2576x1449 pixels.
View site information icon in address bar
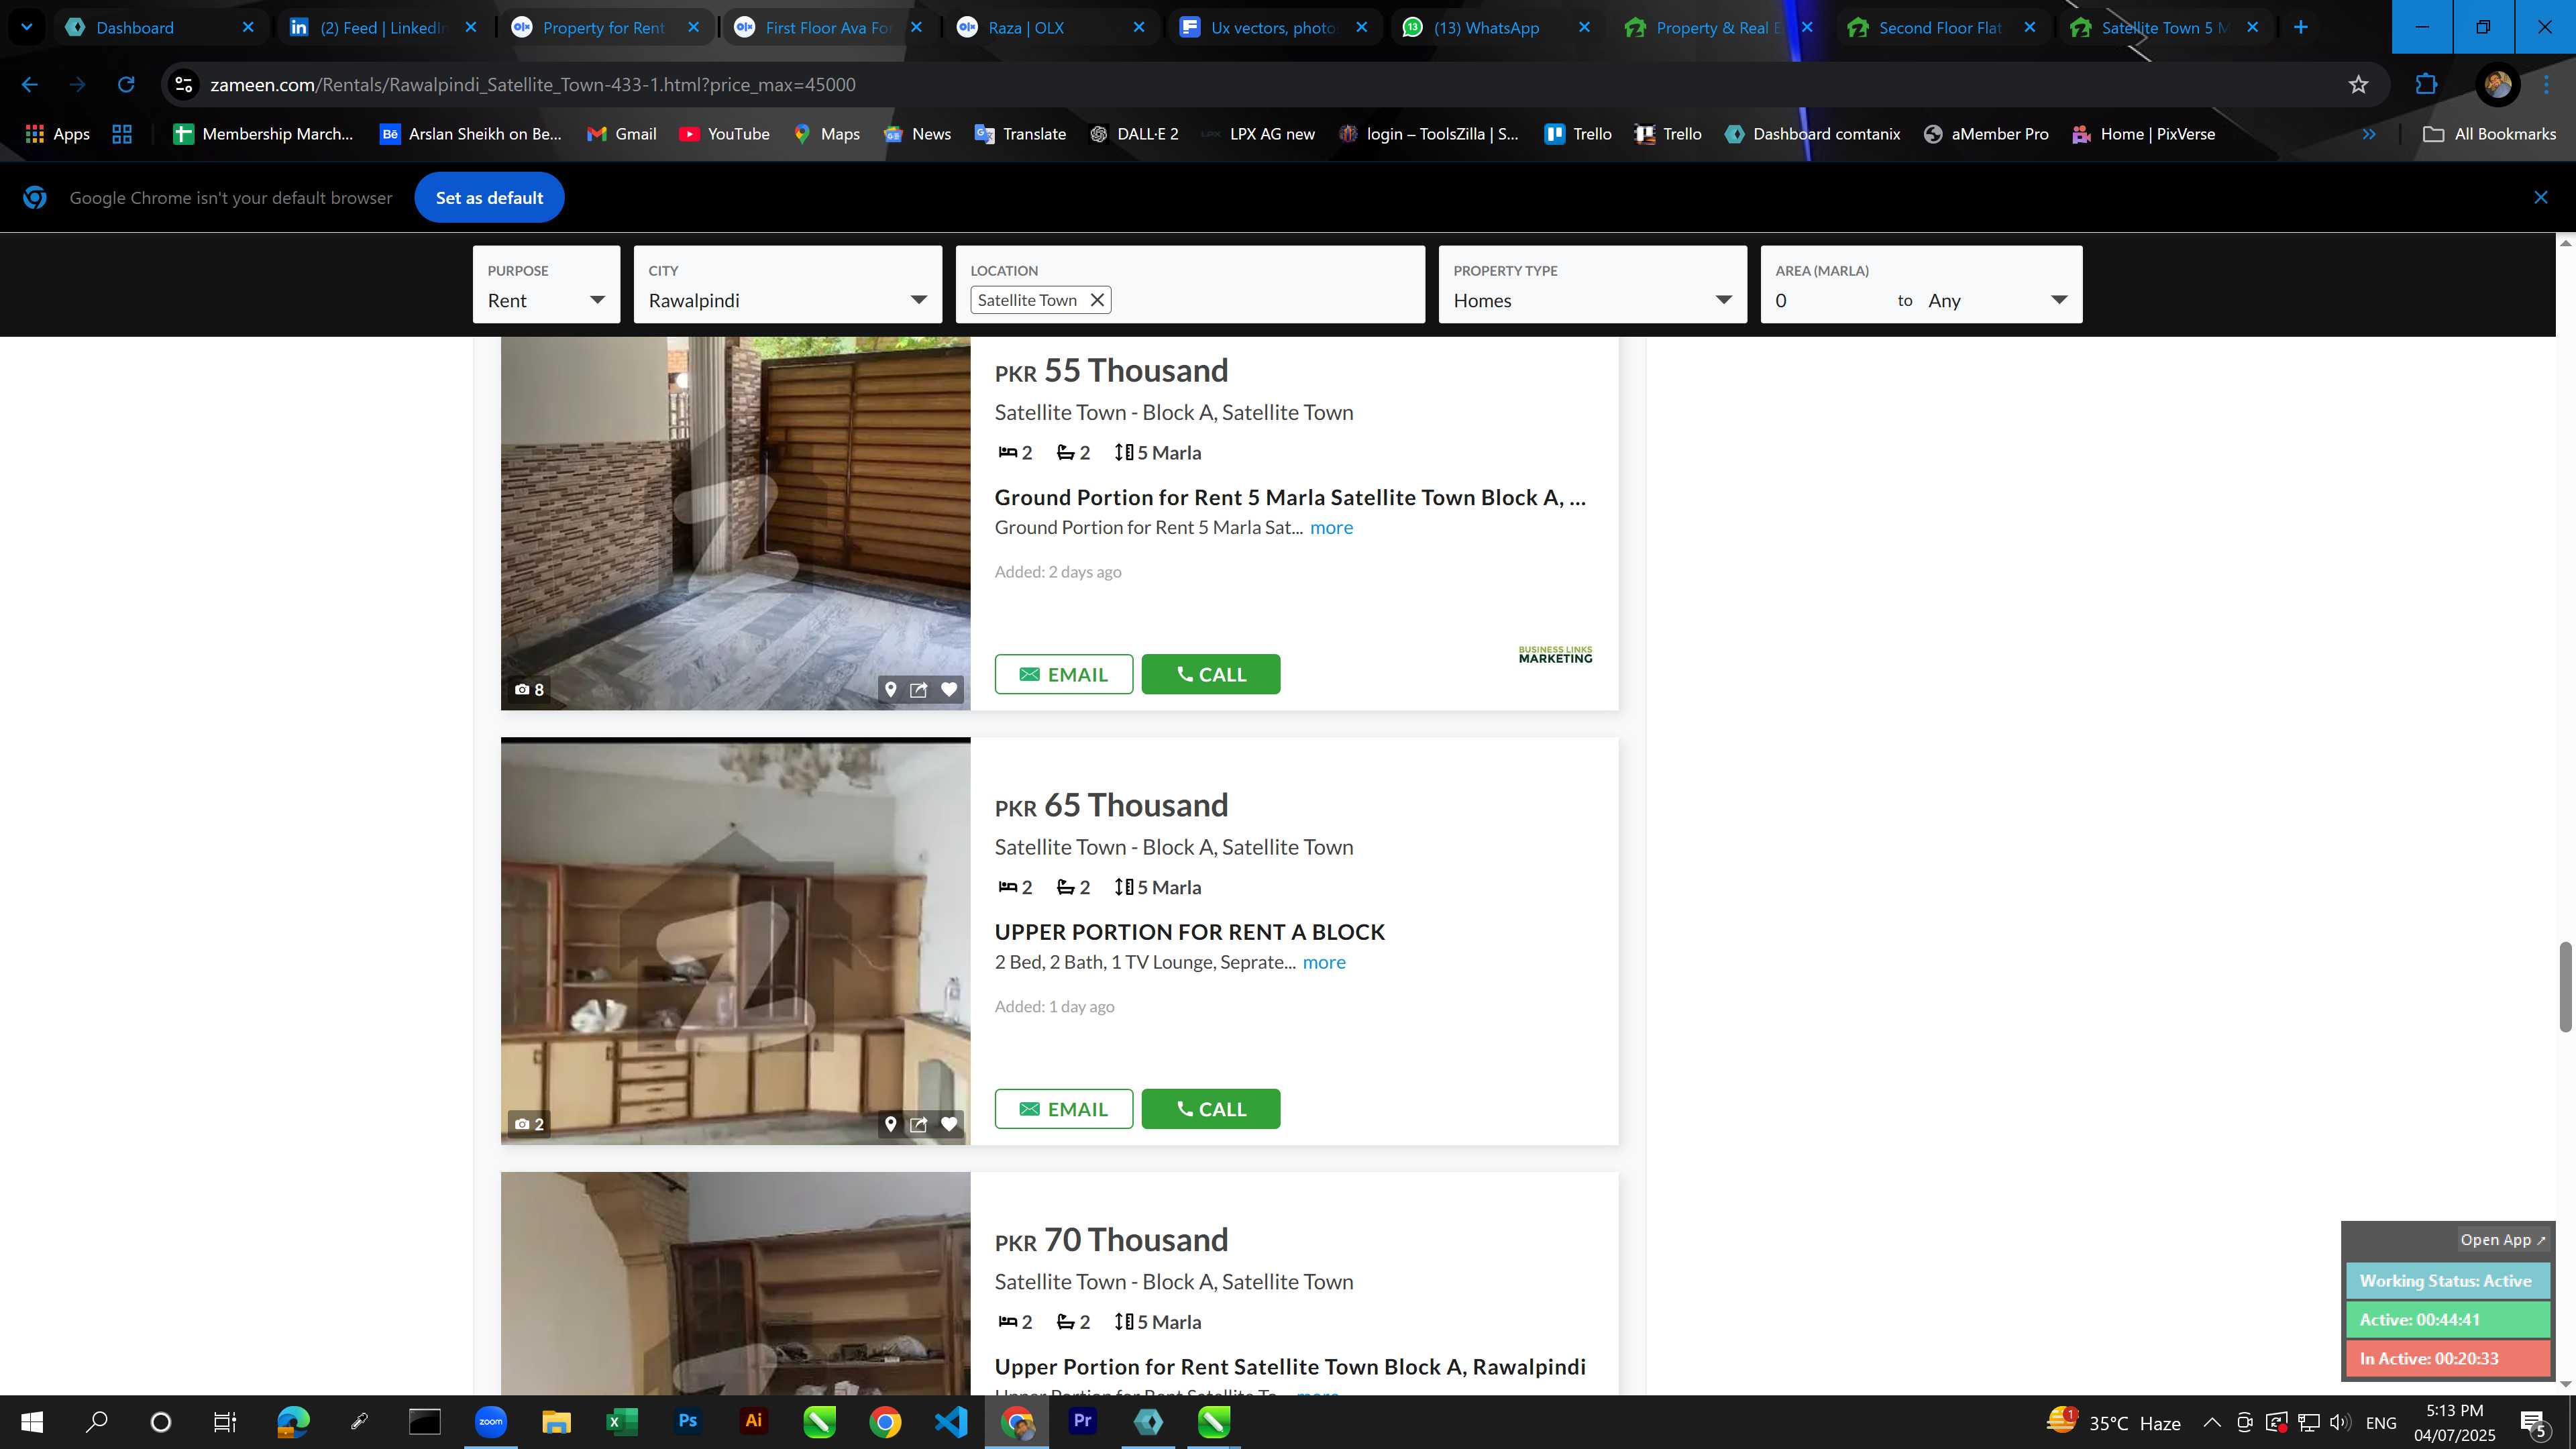(184, 85)
